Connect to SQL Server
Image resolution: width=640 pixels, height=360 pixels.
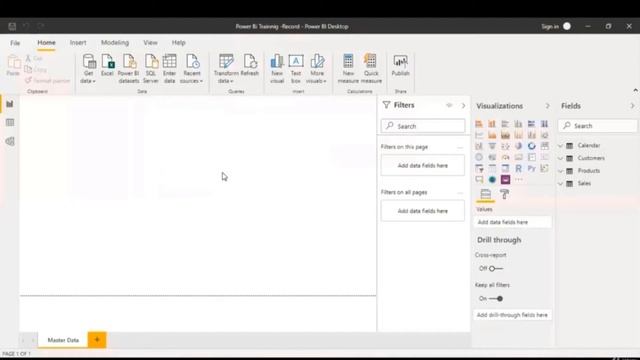[151, 69]
